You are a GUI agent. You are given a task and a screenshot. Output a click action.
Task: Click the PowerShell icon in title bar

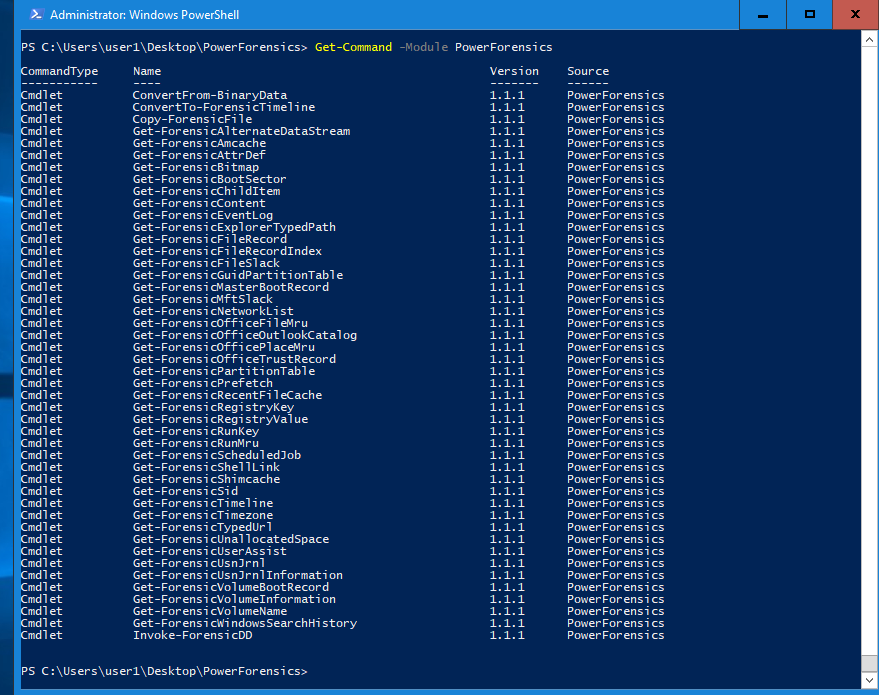click(x=35, y=14)
